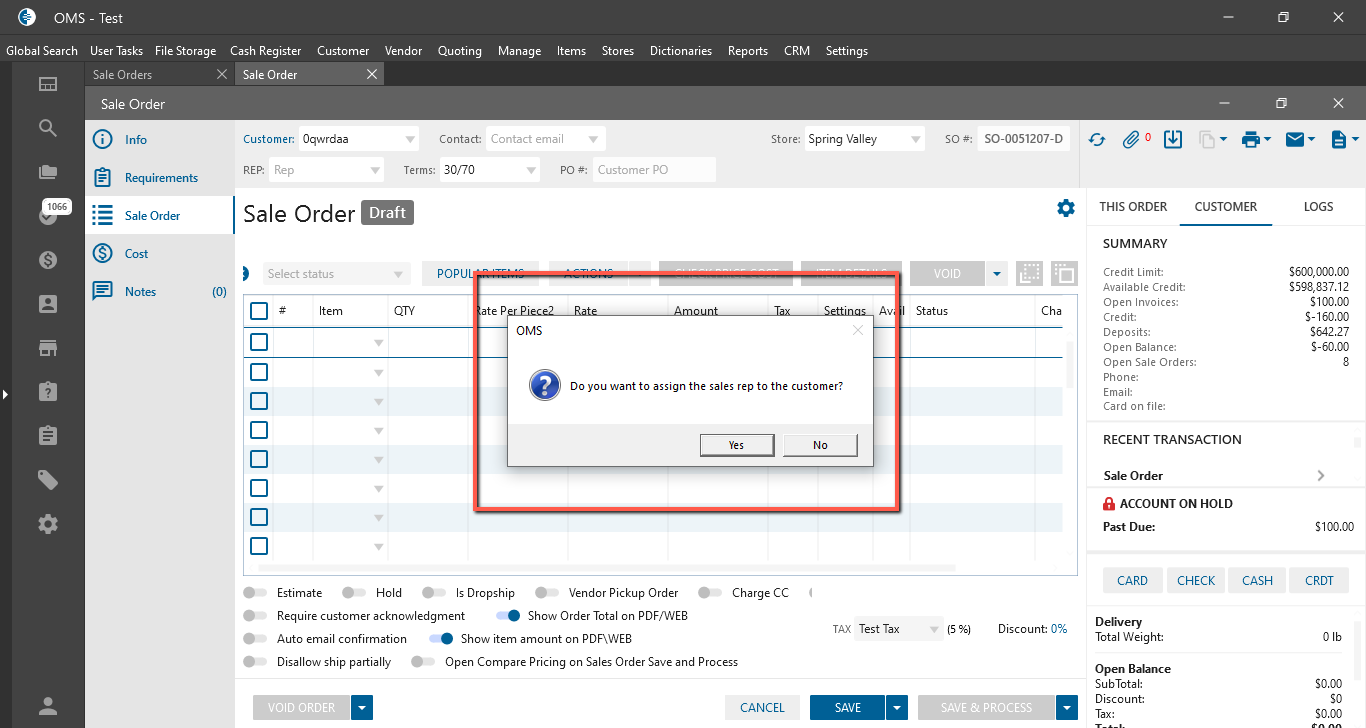
Task: Open the email envelope icon menu
Action: coord(1299,140)
